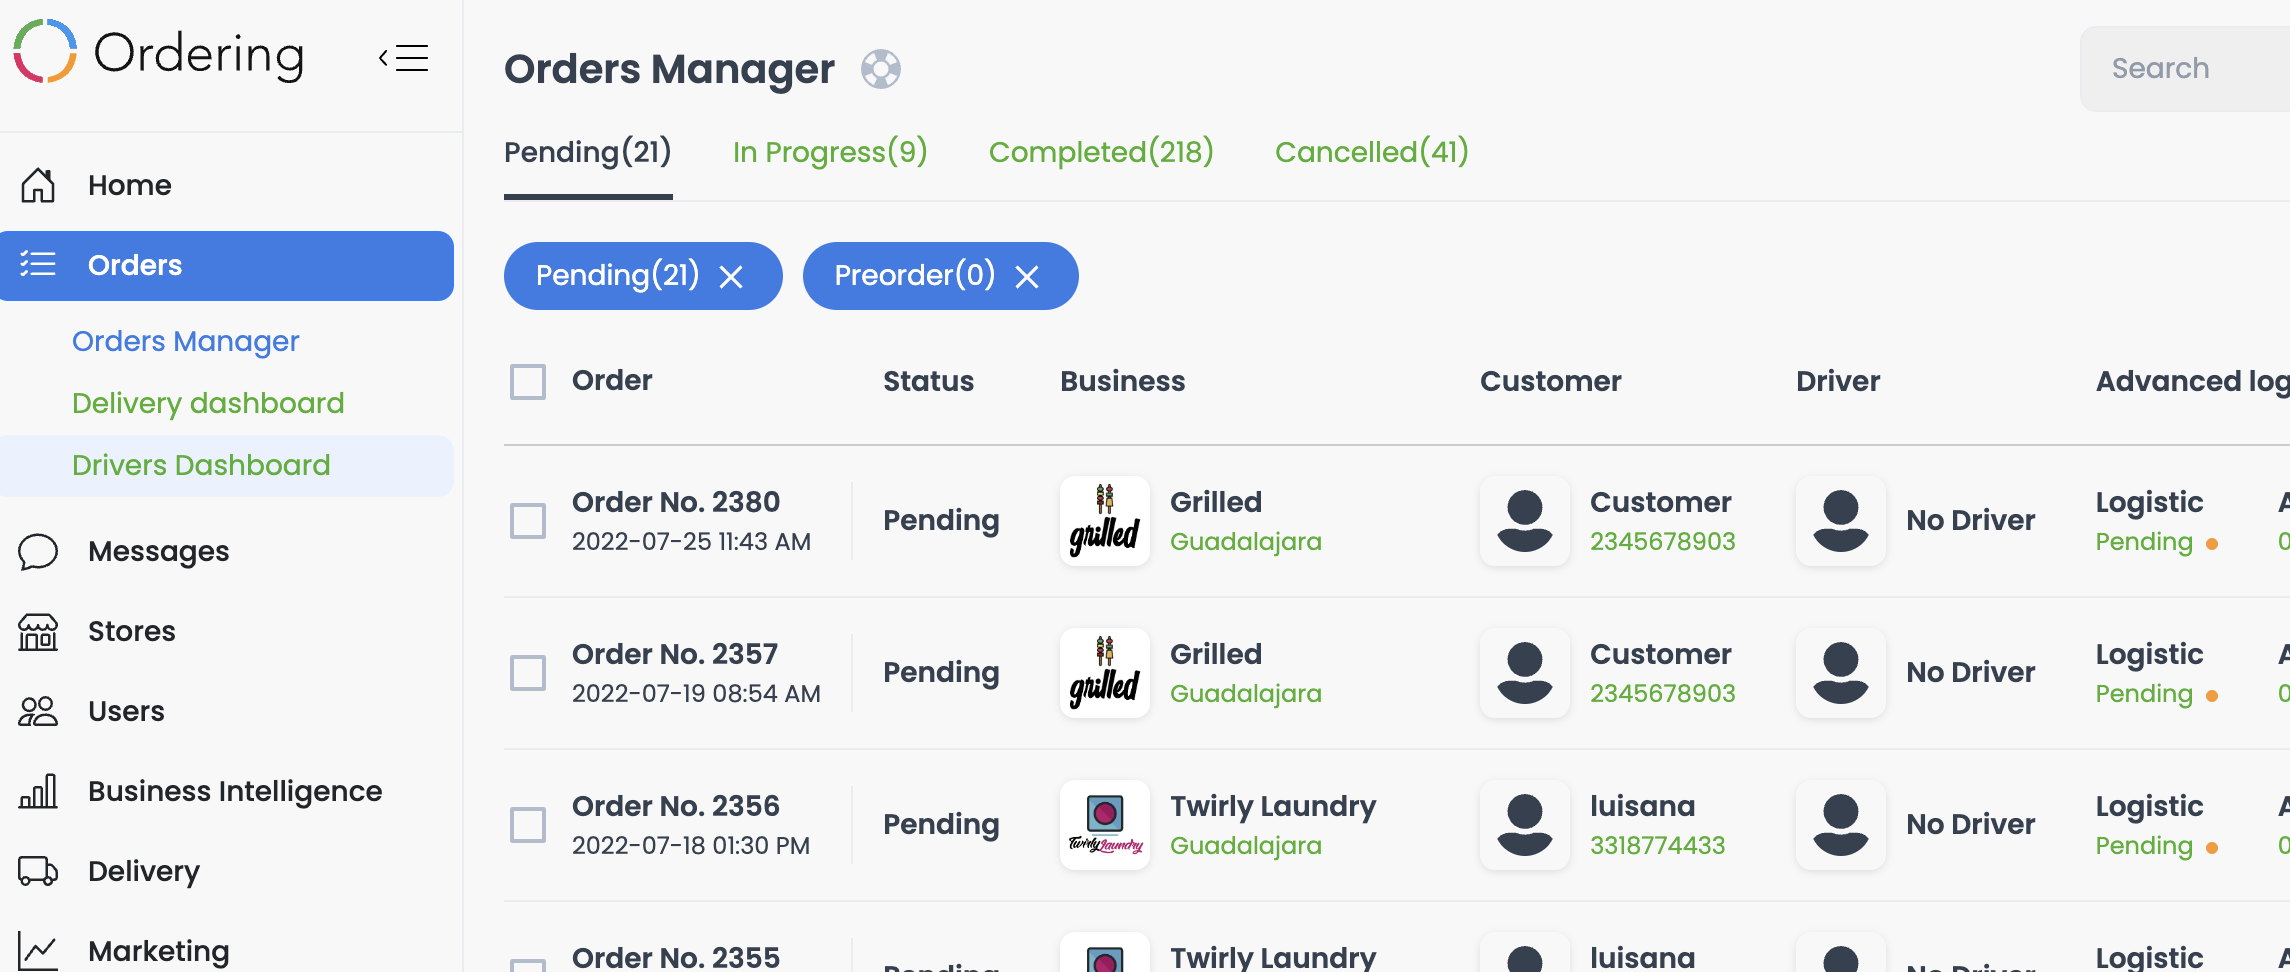Tick the checkbox for Order No. 2356
The width and height of the screenshot is (2290, 972).
point(528,825)
